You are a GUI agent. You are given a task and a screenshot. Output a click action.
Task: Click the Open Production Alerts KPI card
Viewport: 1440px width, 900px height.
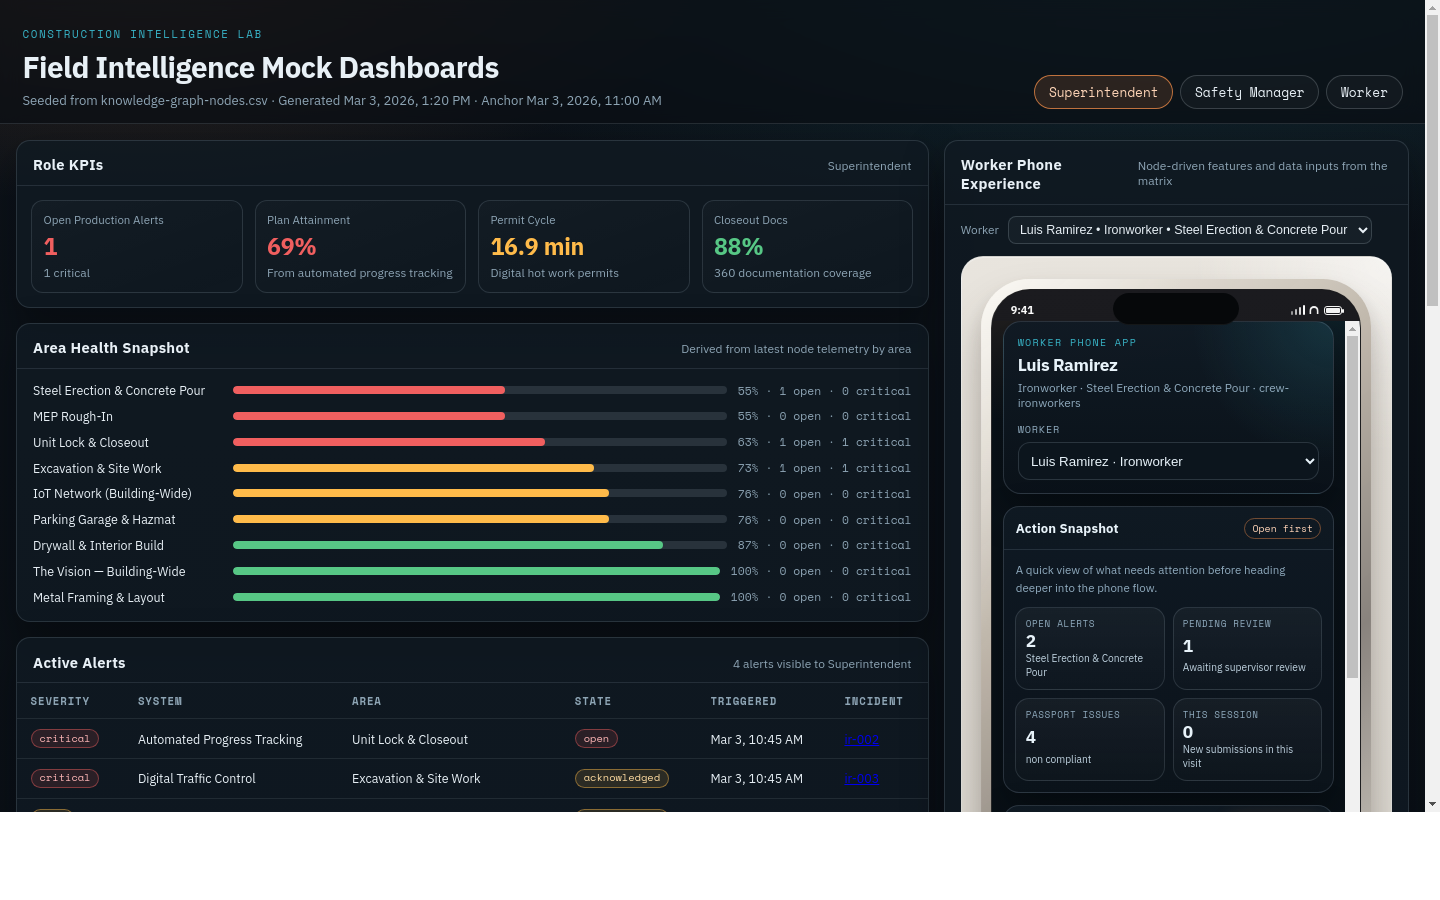tap(137, 246)
